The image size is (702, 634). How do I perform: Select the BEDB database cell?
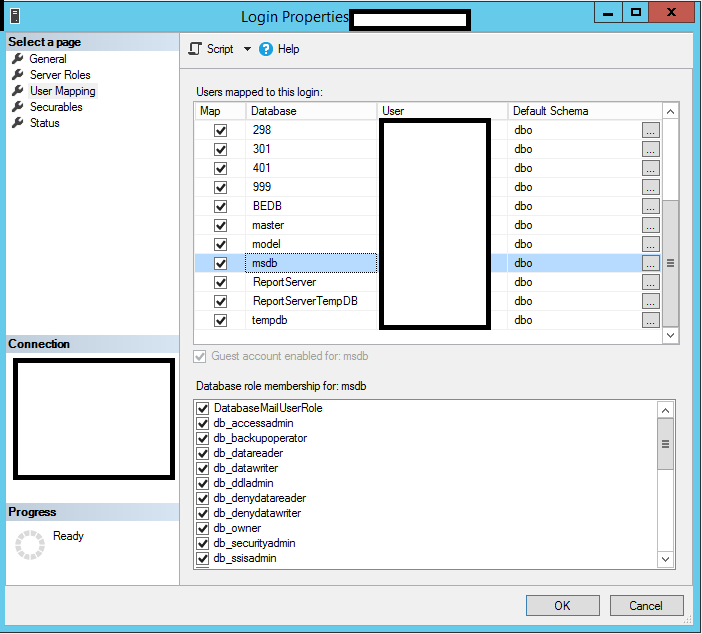coord(312,206)
